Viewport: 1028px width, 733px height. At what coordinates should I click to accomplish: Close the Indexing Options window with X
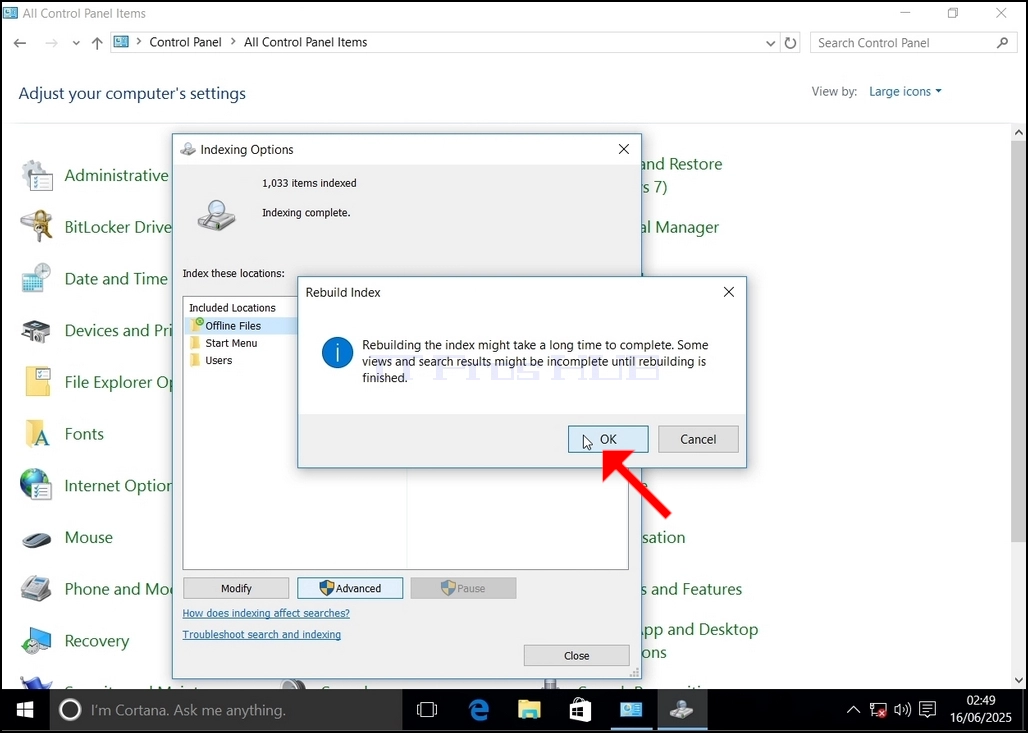[x=623, y=149]
